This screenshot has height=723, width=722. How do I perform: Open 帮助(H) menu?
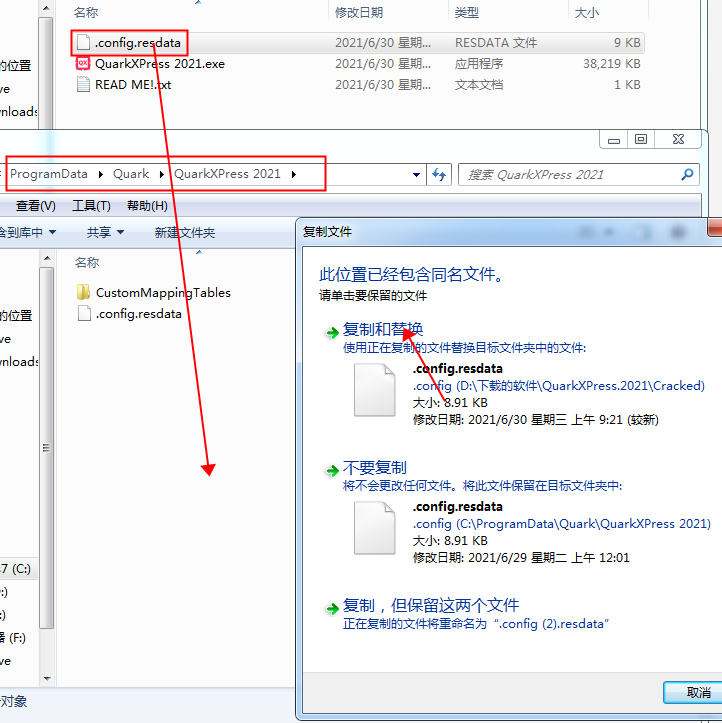tap(147, 206)
